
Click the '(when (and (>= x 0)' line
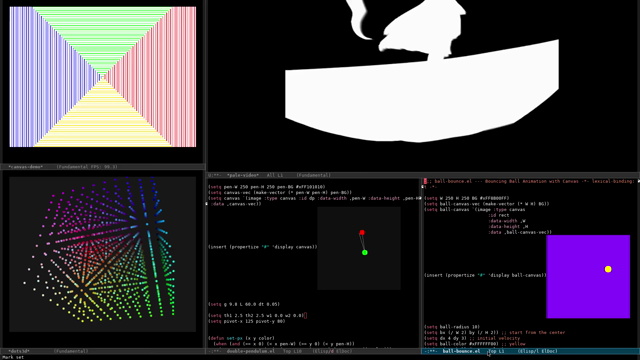(284, 344)
